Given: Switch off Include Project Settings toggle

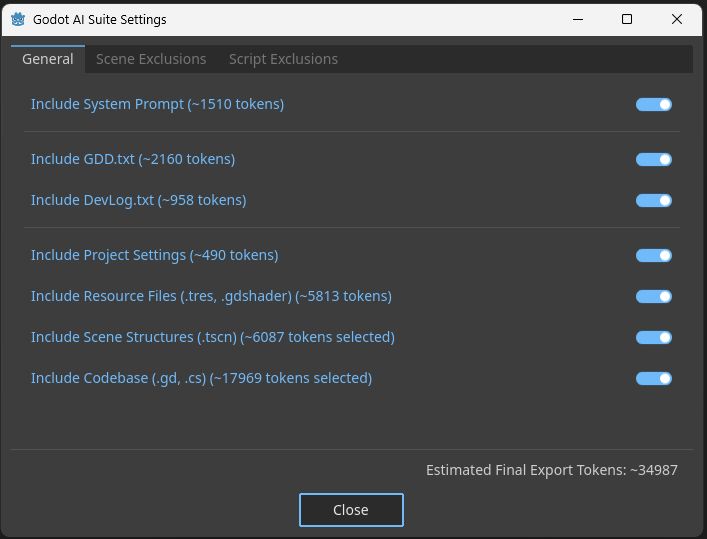Looking at the screenshot, I should point(654,256).
